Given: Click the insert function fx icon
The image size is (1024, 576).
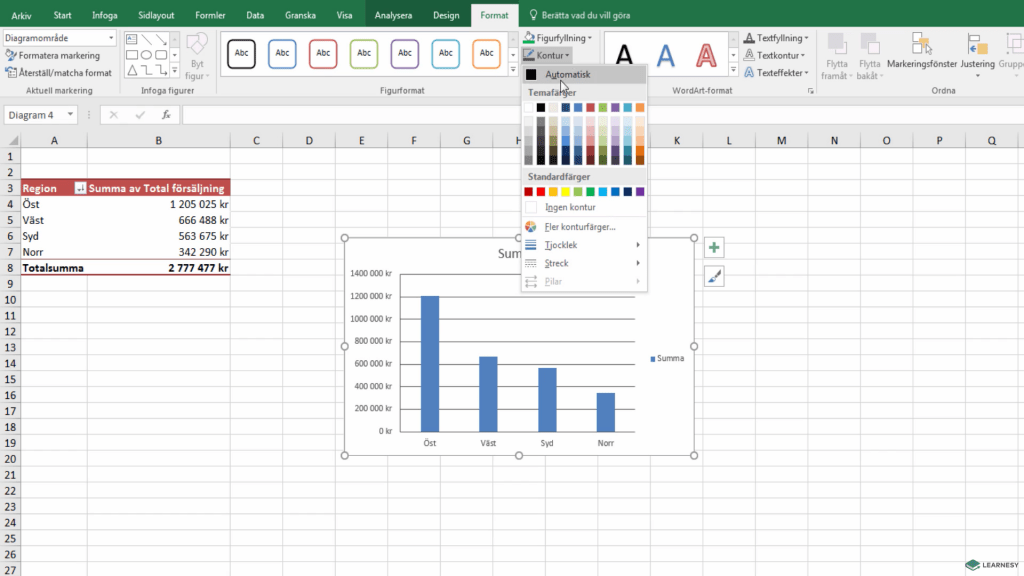Looking at the screenshot, I should (166, 115).
